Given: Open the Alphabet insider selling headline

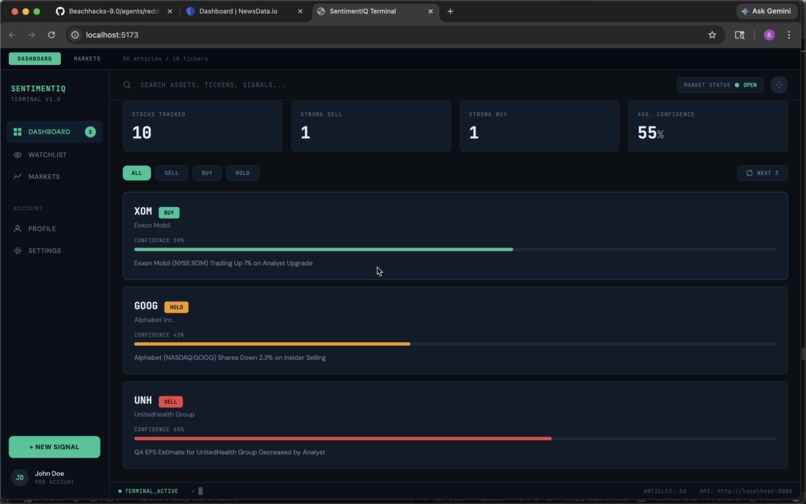Looking at the screenshot, I should (230, 358).
